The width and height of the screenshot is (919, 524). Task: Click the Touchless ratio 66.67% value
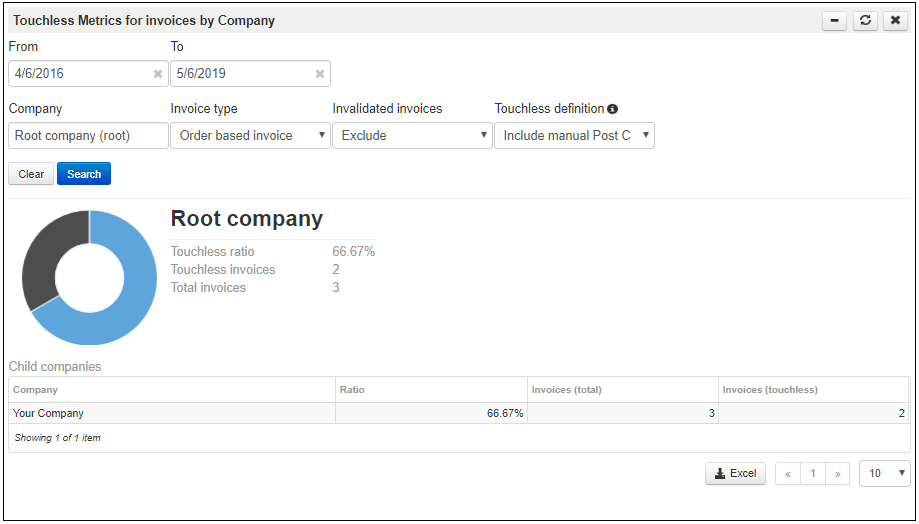[x=353, y=251]
